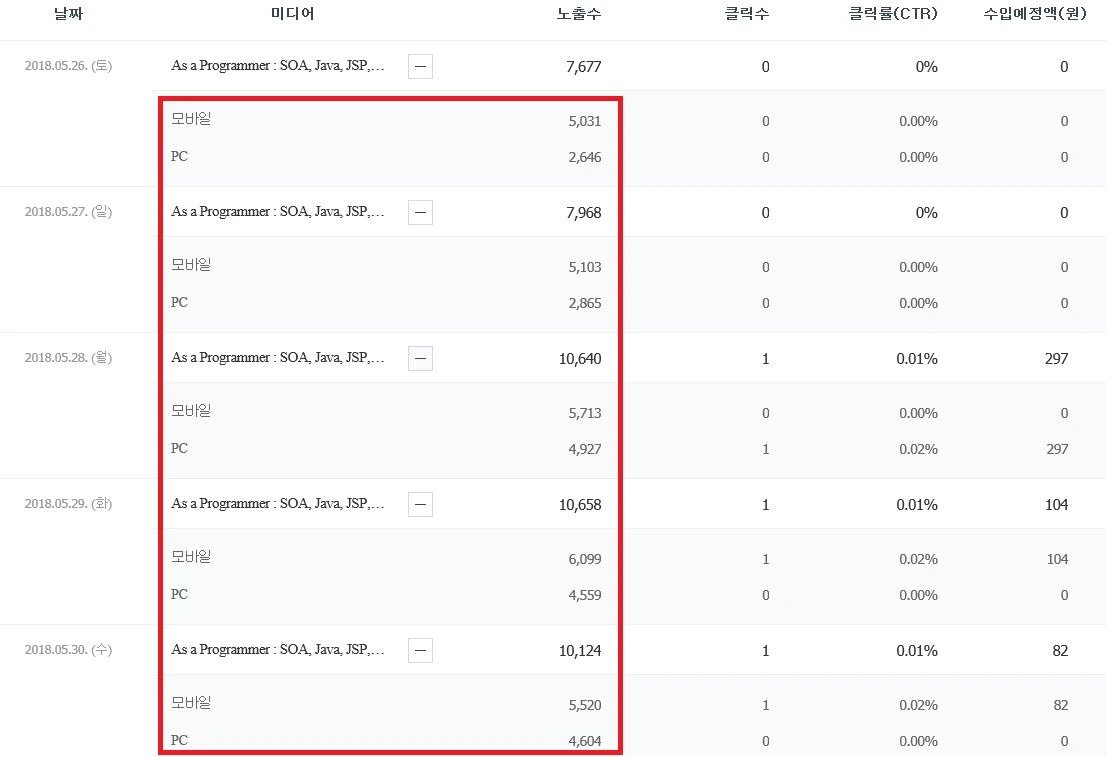The image size is (1120, 757).
Task: Open the 'As a Programmer' media link for 2018.05.26
Action: tap(280, 66)
